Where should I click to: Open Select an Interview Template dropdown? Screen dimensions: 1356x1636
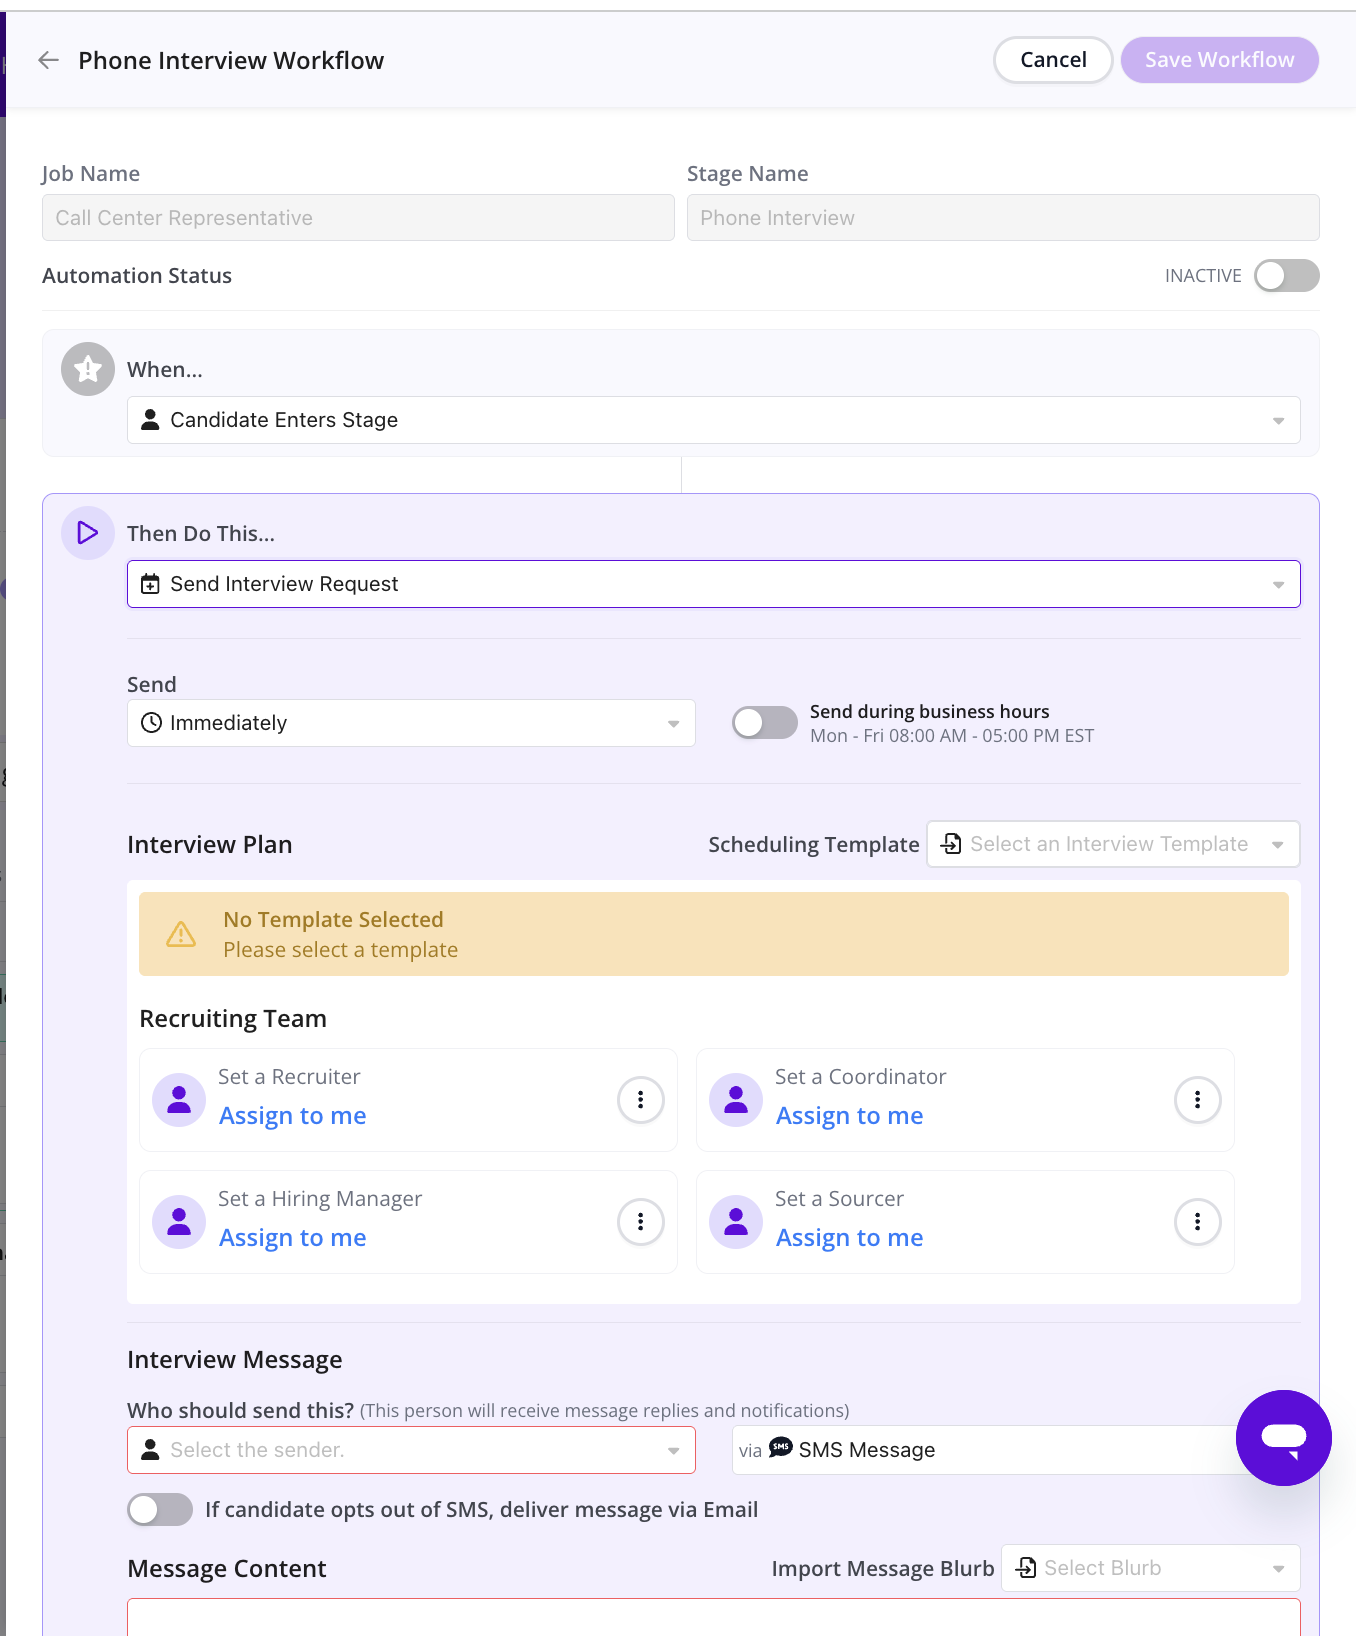[1113, 844]
